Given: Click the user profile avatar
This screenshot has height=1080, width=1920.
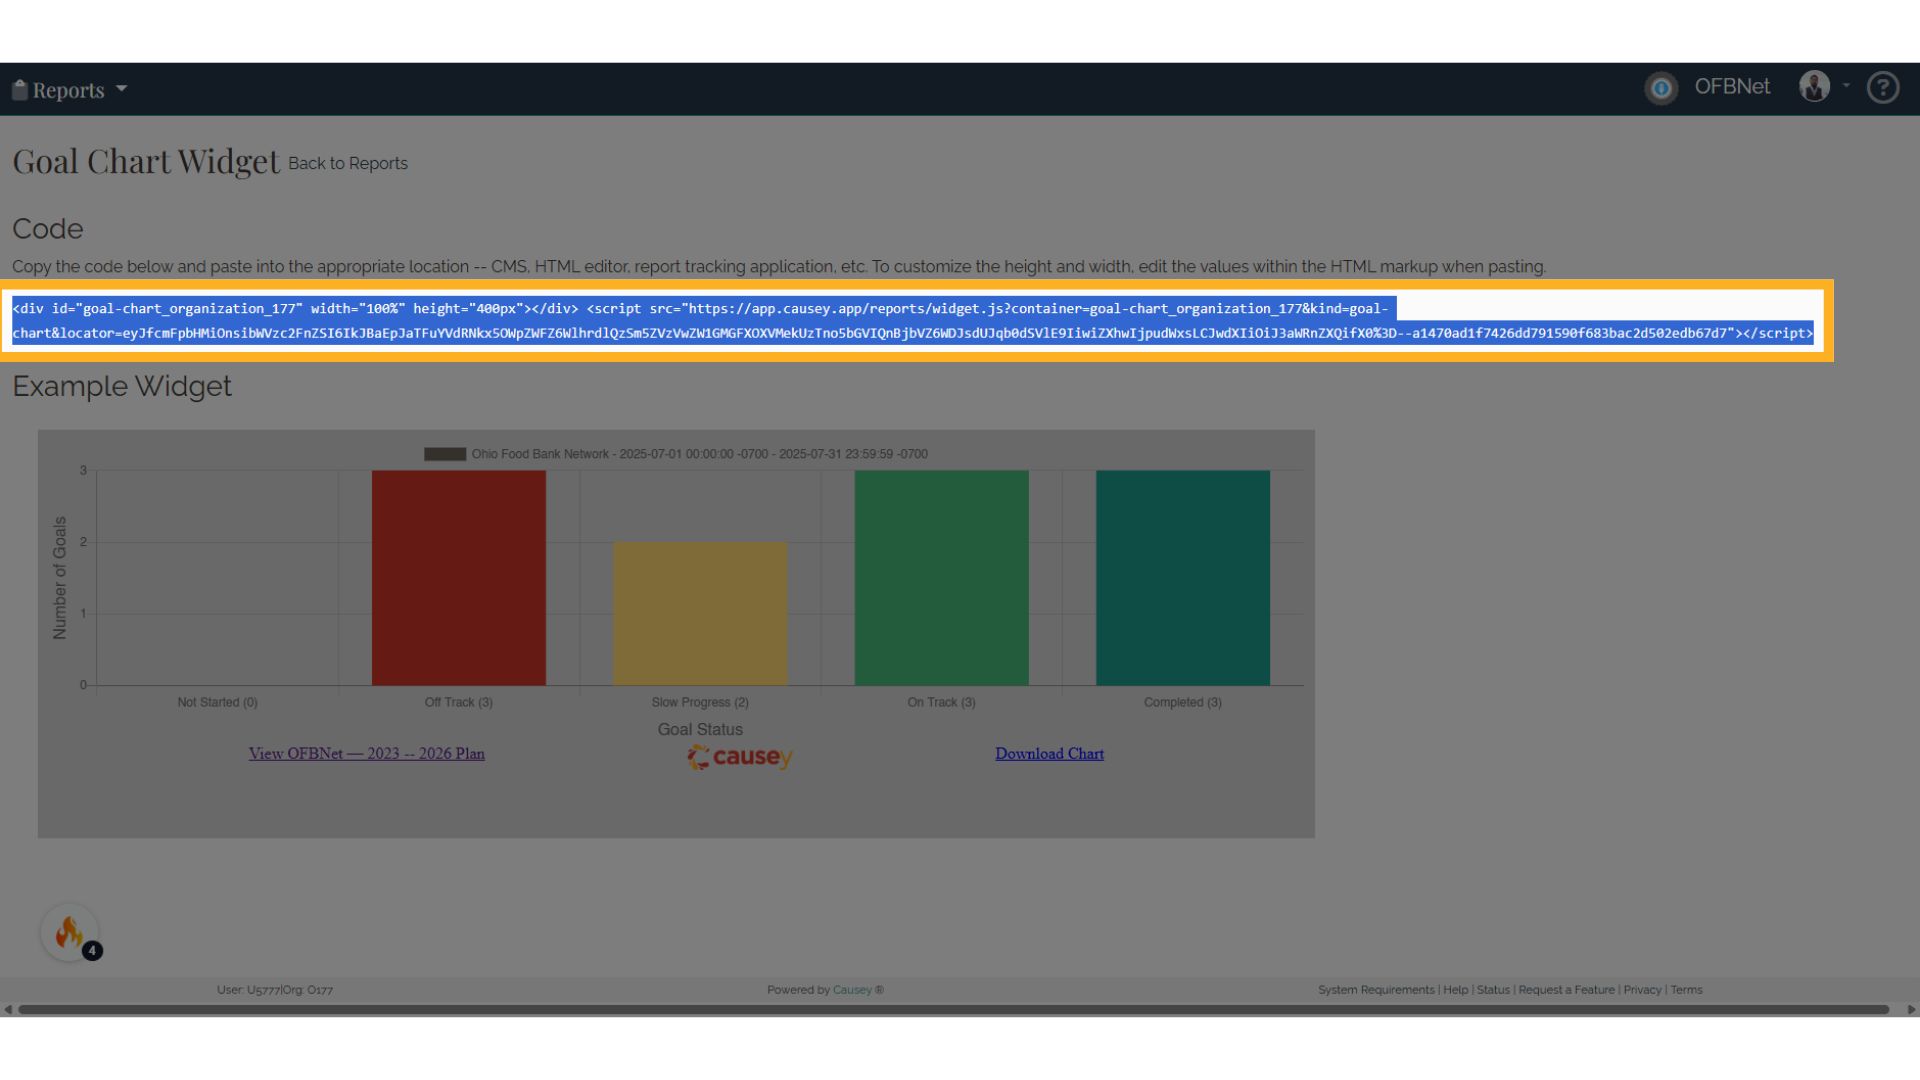Looking at the screenshot, I should click(x=1814, y=87).
